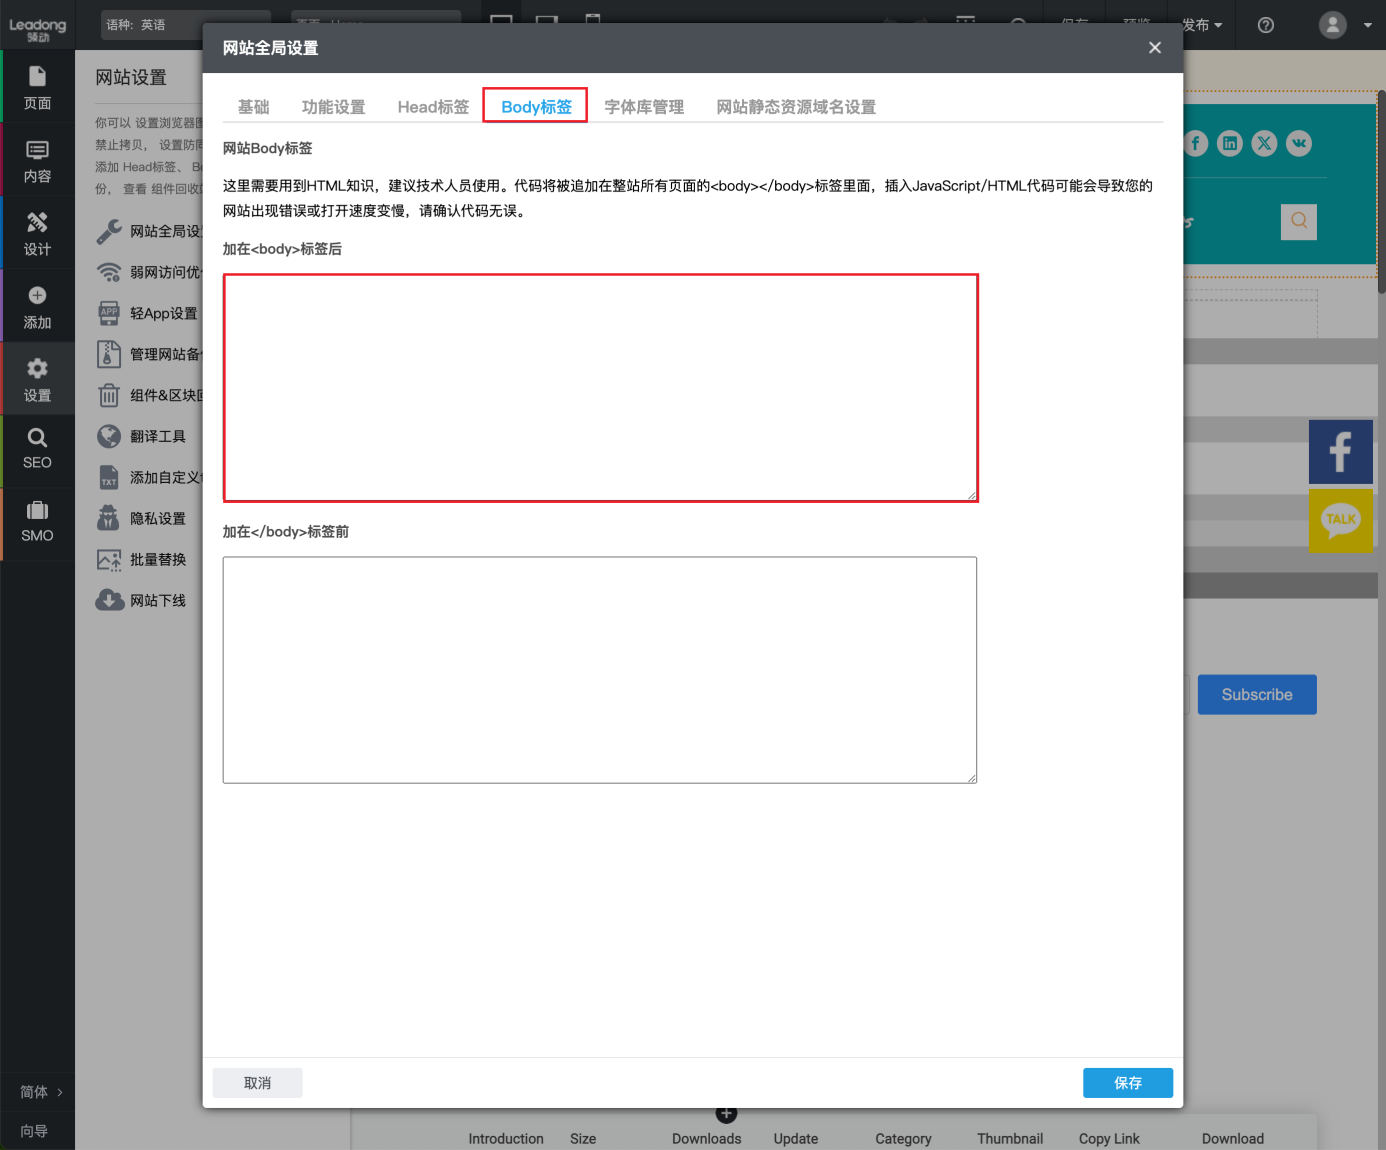Image resolution: width=1386 pixels, height=1150 pixels.
Task: Open the SMO briefcase sidebar icon
Action: tap(37, 521)
